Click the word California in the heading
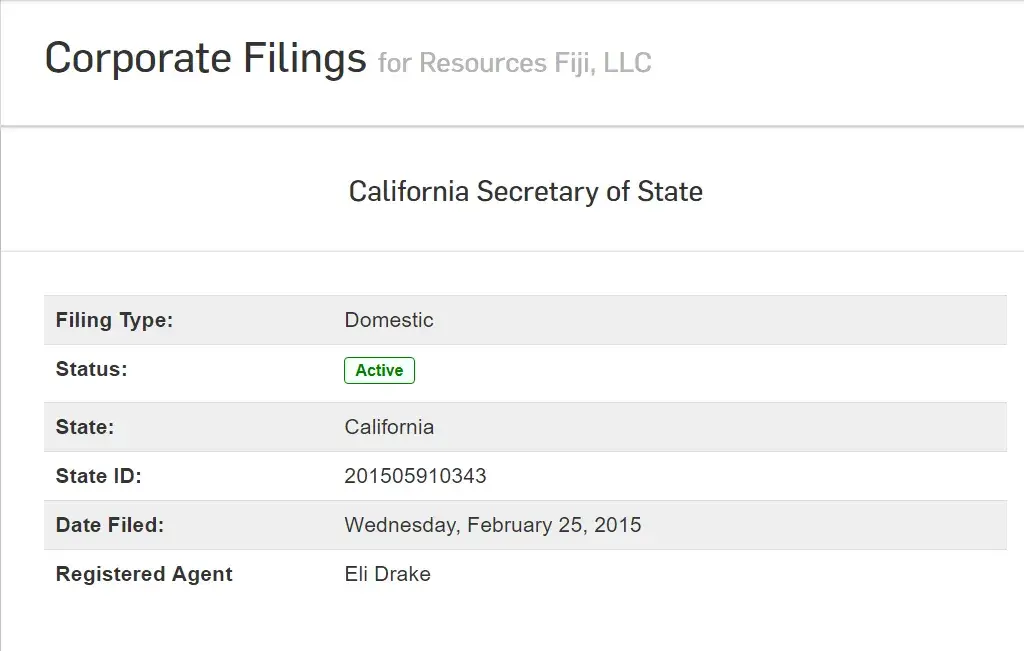1024x651 pixels. 409,191
